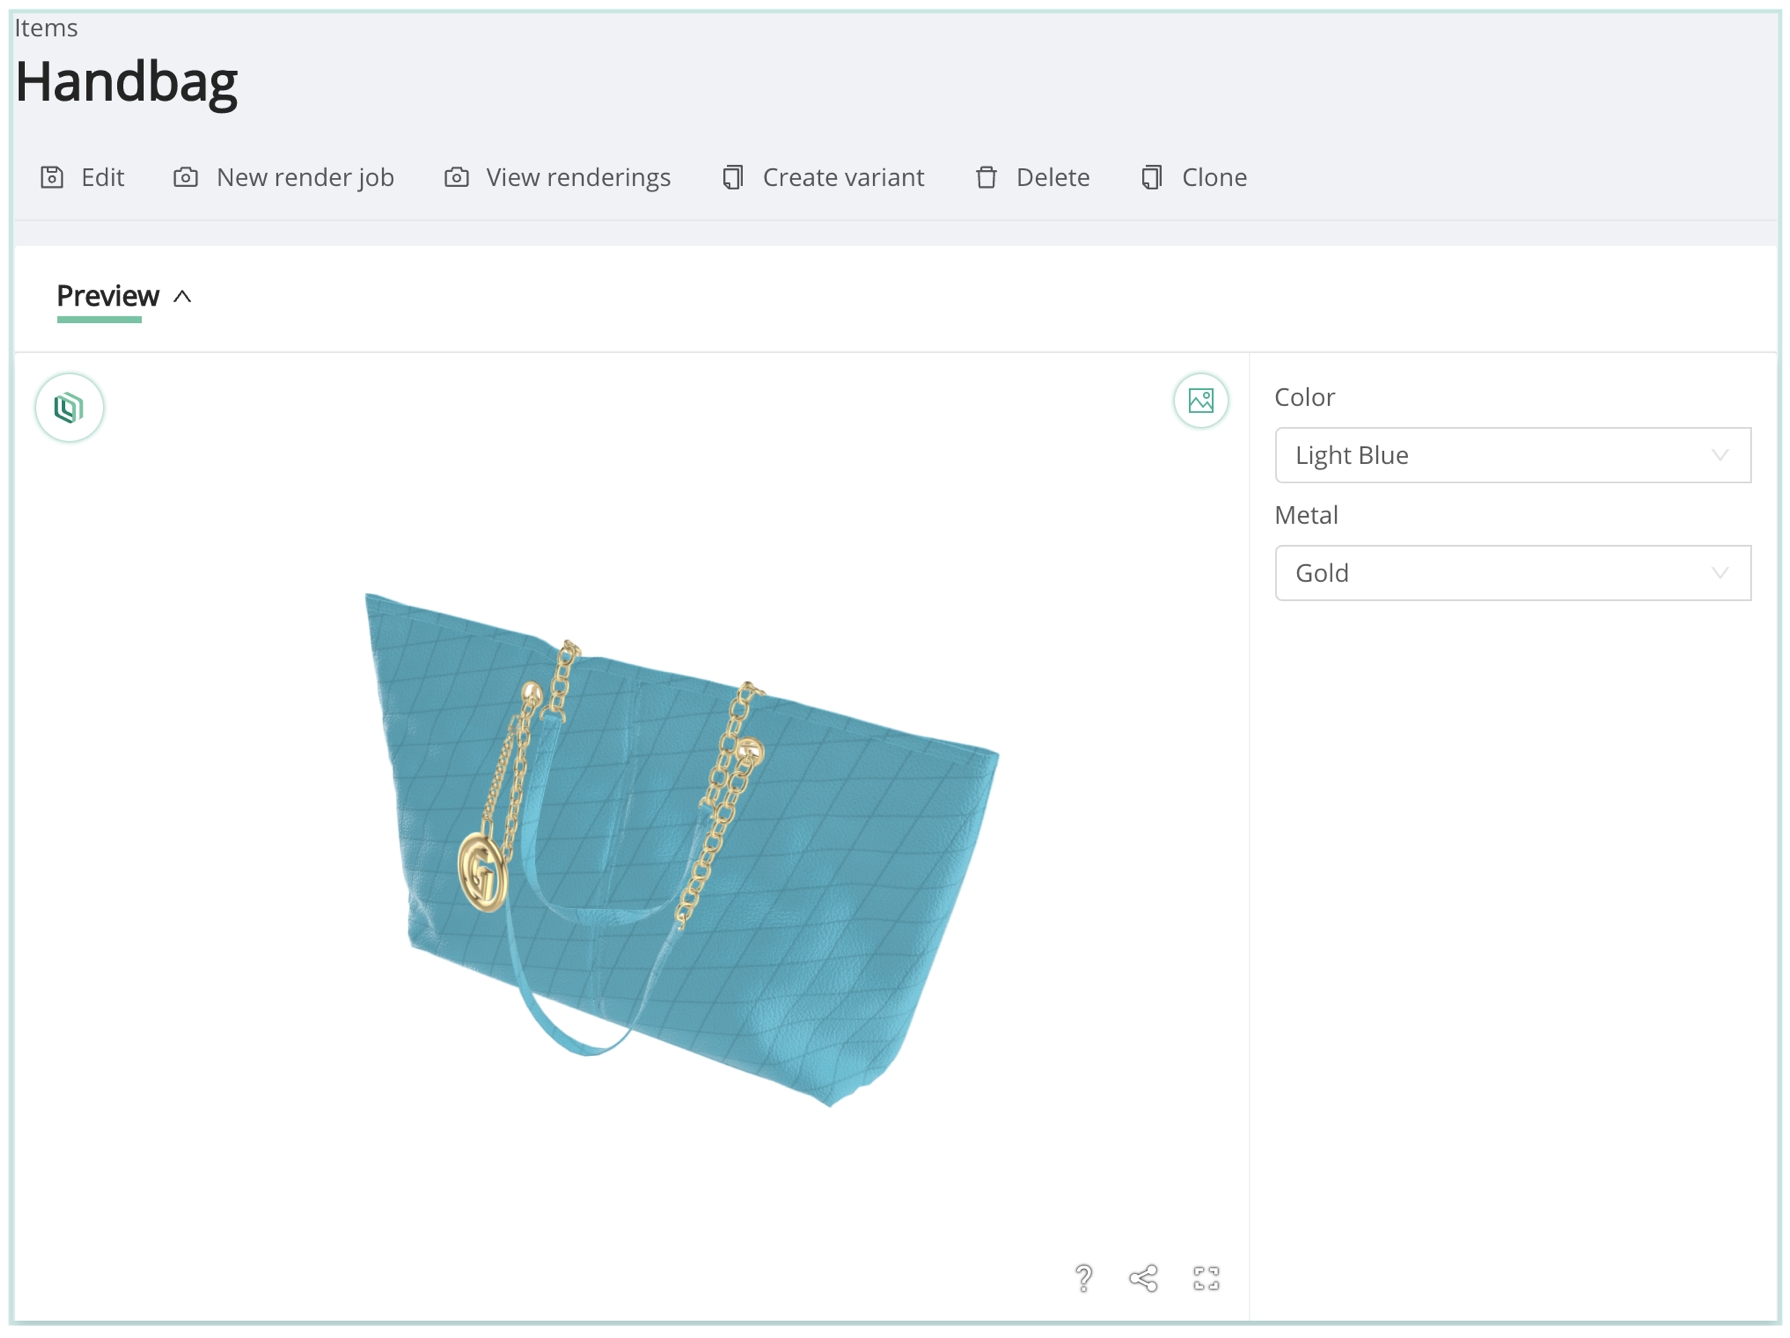Image resolution: width=1790 pixels, height=1338 pixels.
Task: Click the green logo icon in viewer
Action: (69, 407)
